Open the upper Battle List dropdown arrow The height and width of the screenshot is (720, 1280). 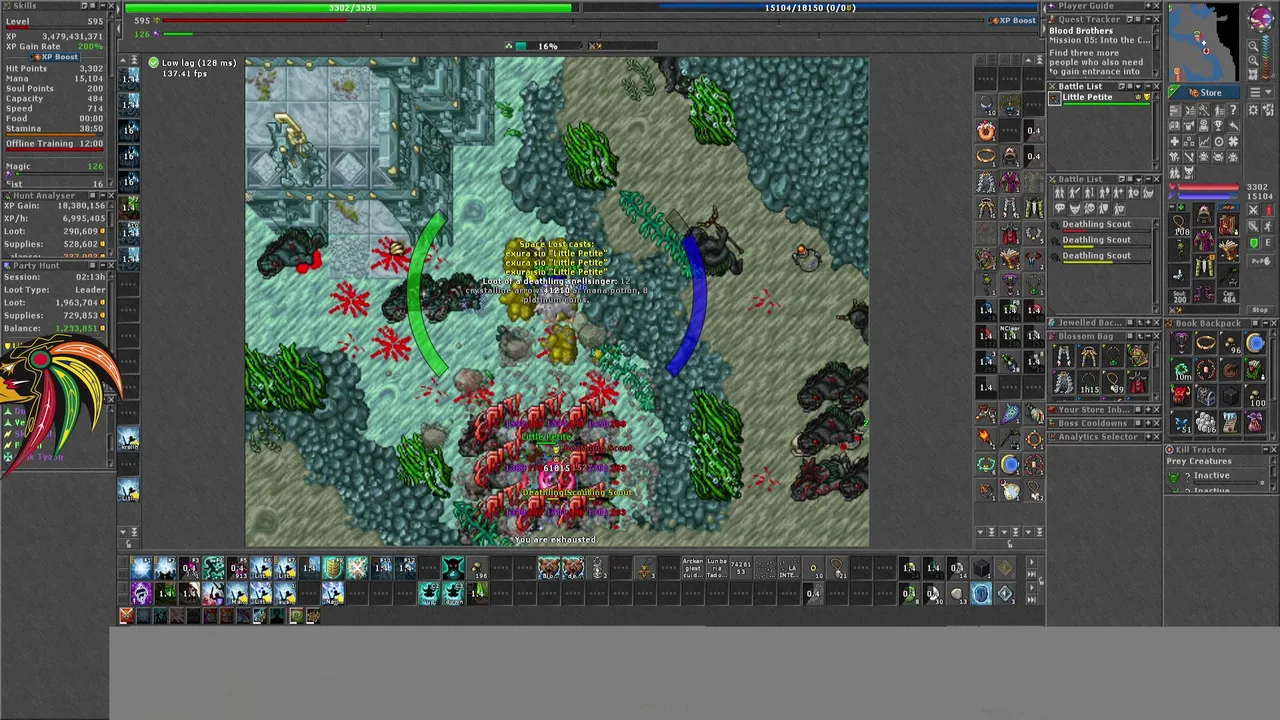coord(1138,87)
